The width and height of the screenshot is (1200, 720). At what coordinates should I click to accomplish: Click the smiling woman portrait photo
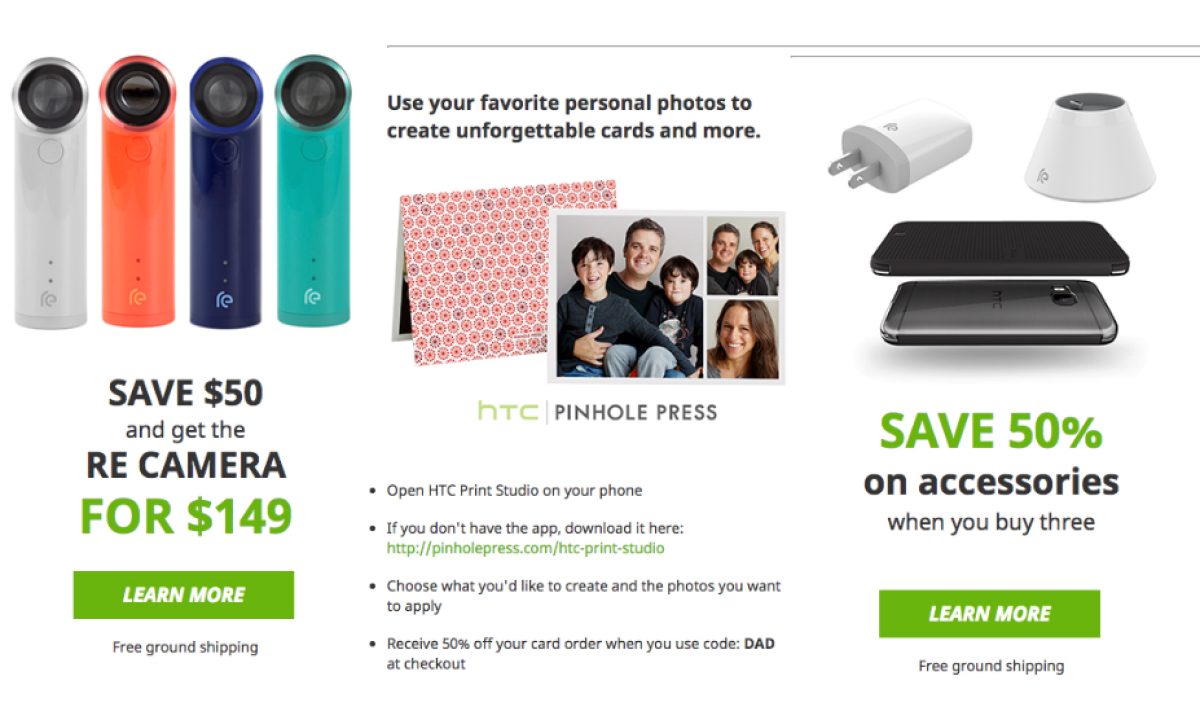point(742,338)
